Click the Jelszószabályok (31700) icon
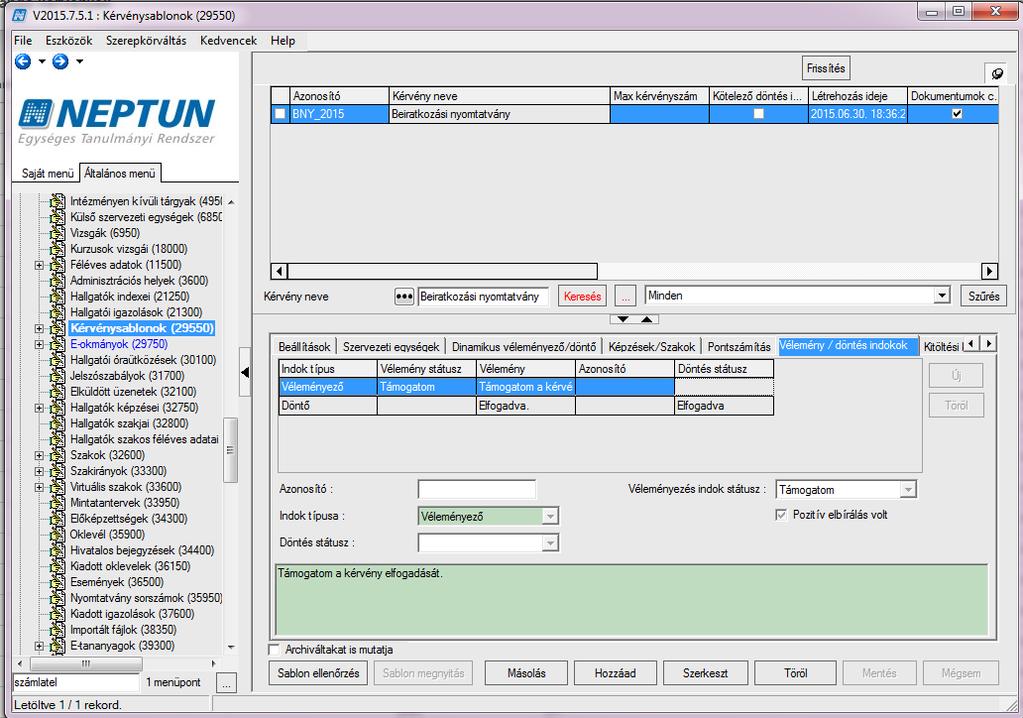1023x718 pixels. [x=58, y=376]
